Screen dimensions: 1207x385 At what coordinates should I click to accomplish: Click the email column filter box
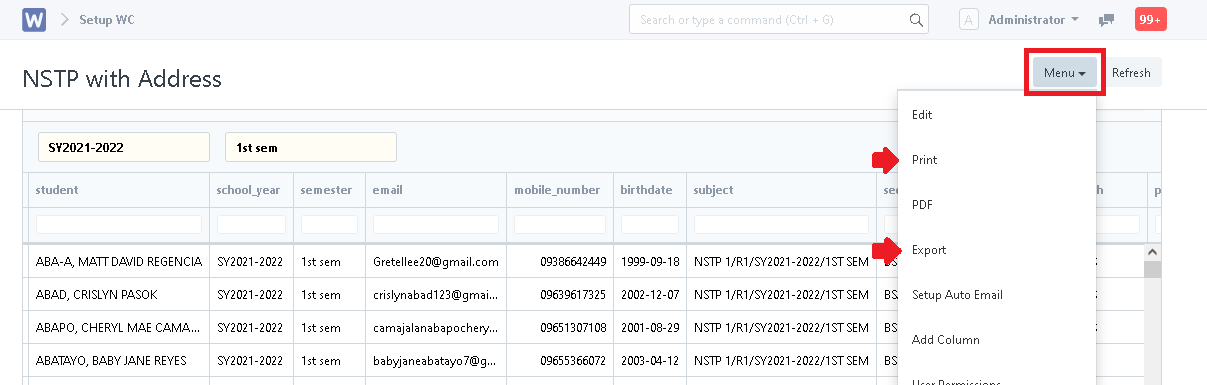pos(436,224)
